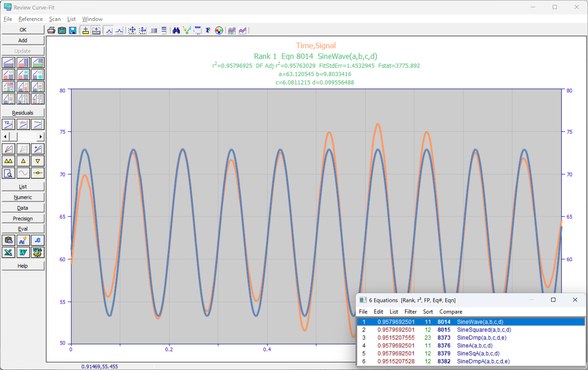Maximize the 6 Equations window
The width and height of the screenshot is (588, 370).
[x=553, y=300]
